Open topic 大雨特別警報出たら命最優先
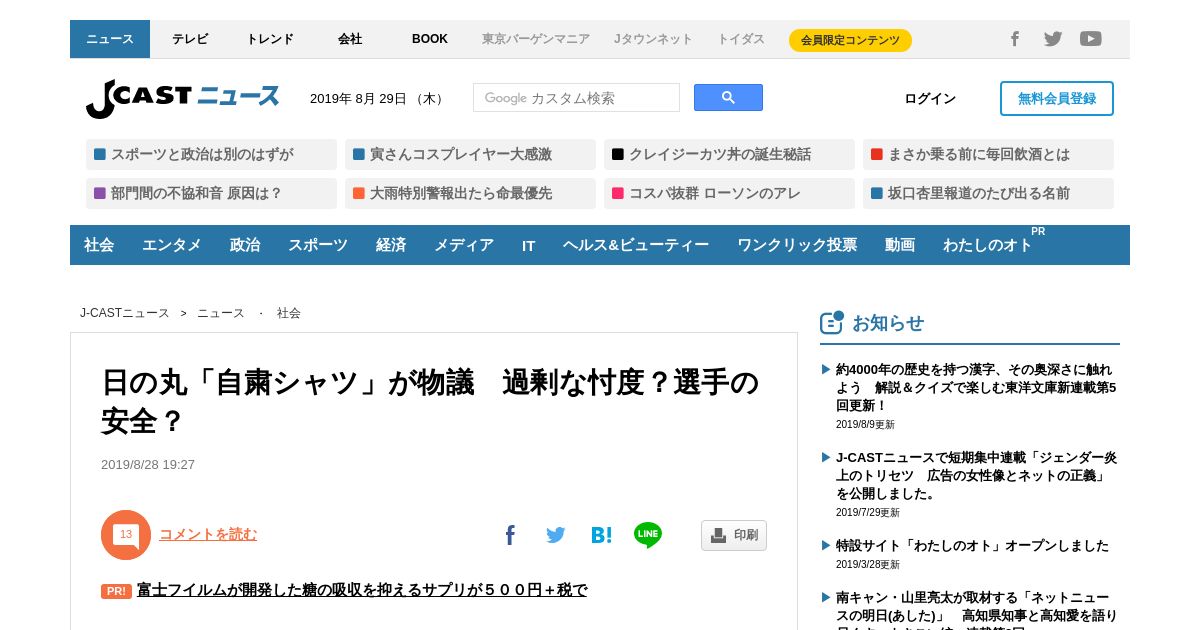The image size is (1200, 630). (x=470, y=193)
